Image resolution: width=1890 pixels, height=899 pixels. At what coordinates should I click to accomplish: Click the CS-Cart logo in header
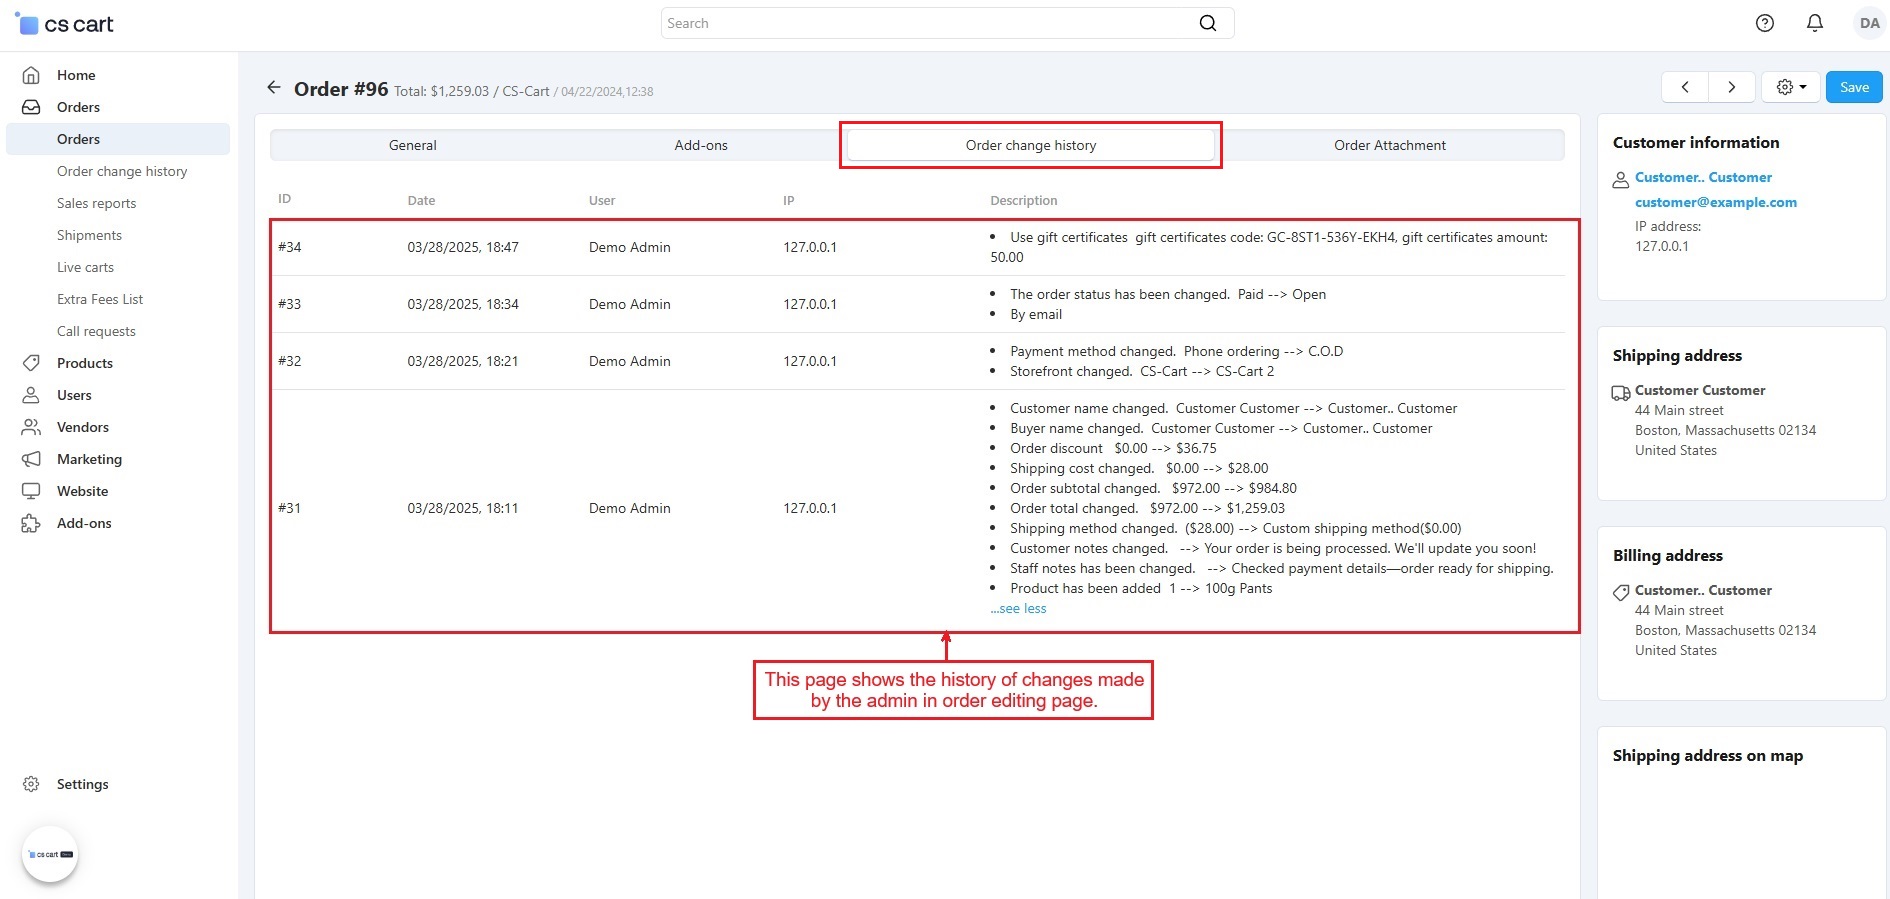(65, 24)
